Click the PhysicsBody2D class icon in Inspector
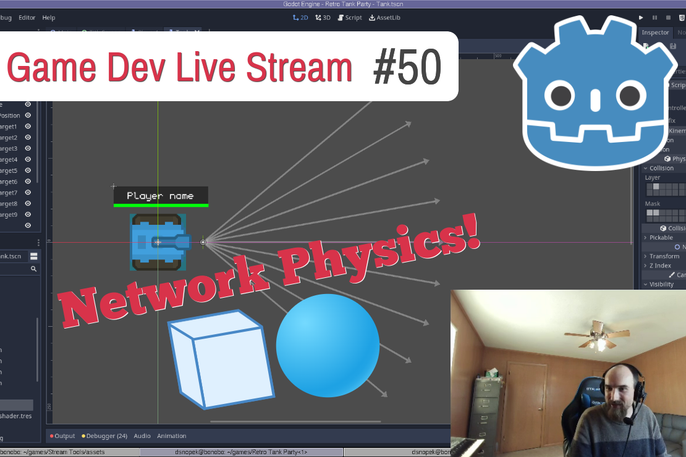 click(x=667, y=159)
